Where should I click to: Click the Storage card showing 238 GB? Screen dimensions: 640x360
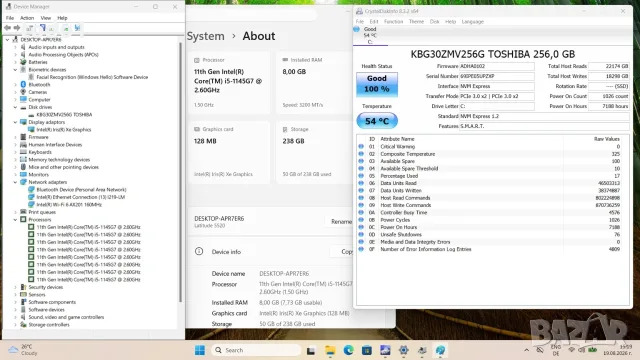pos(314,152)
